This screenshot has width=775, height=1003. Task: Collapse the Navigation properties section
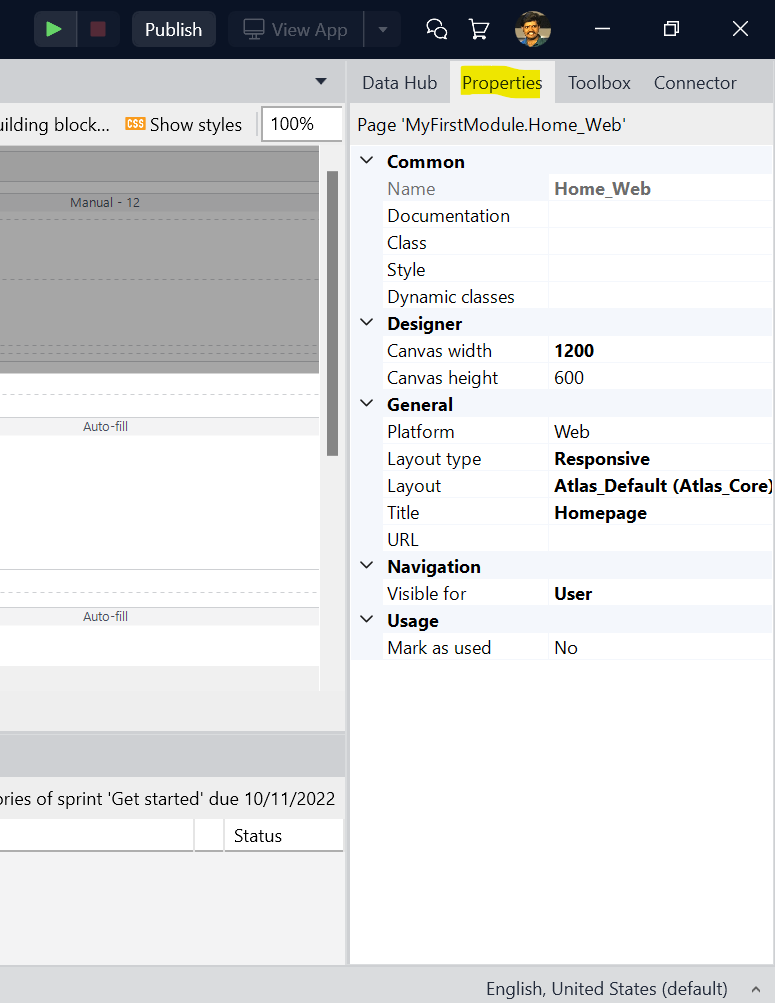[x=367, y=566]
